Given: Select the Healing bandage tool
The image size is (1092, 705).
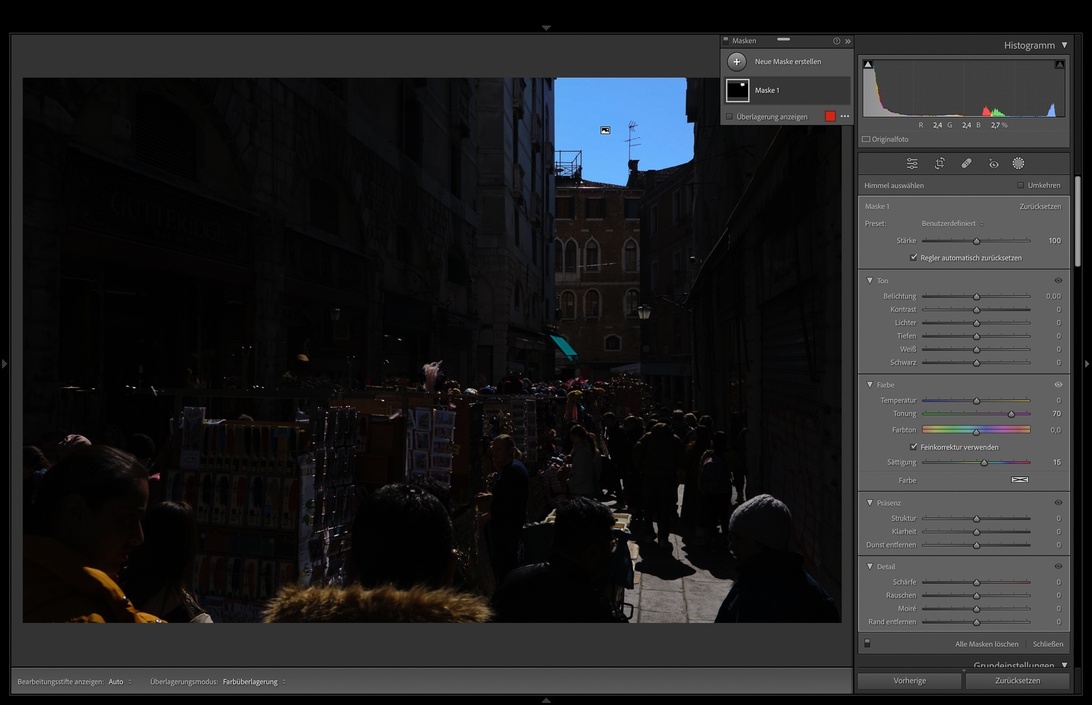Looking at the screenshot, I should [966, 163].
